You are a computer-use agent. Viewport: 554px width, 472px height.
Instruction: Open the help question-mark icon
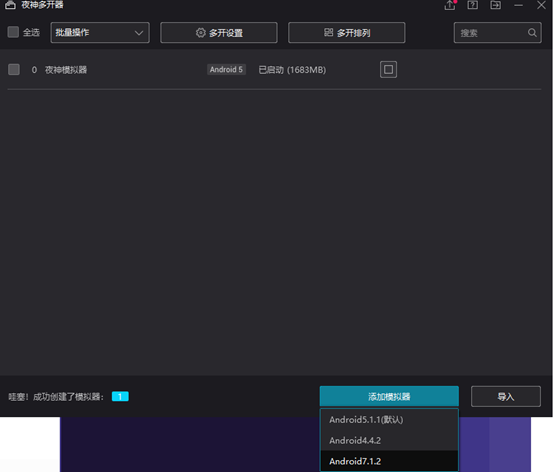(x=473, y=5)
